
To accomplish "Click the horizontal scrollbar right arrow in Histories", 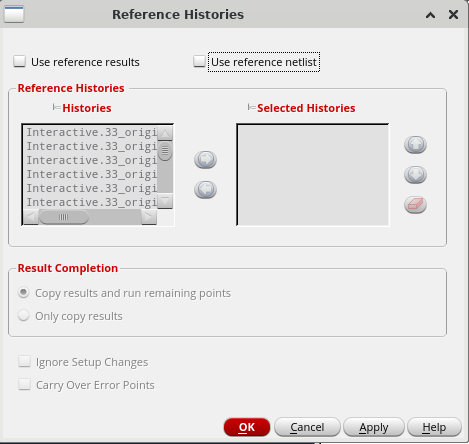I will [x=149, y=217].
